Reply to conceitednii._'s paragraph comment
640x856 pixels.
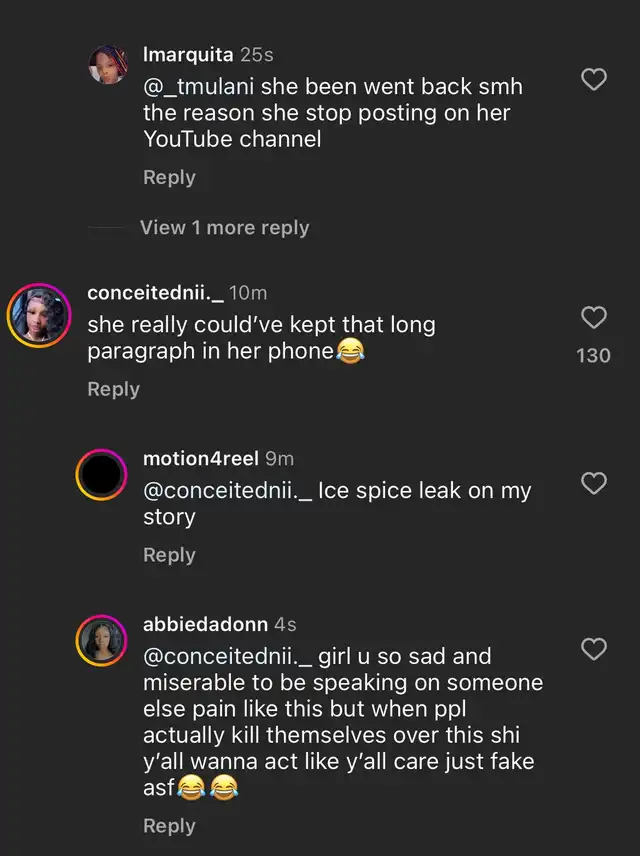click(x=113, y=389)
